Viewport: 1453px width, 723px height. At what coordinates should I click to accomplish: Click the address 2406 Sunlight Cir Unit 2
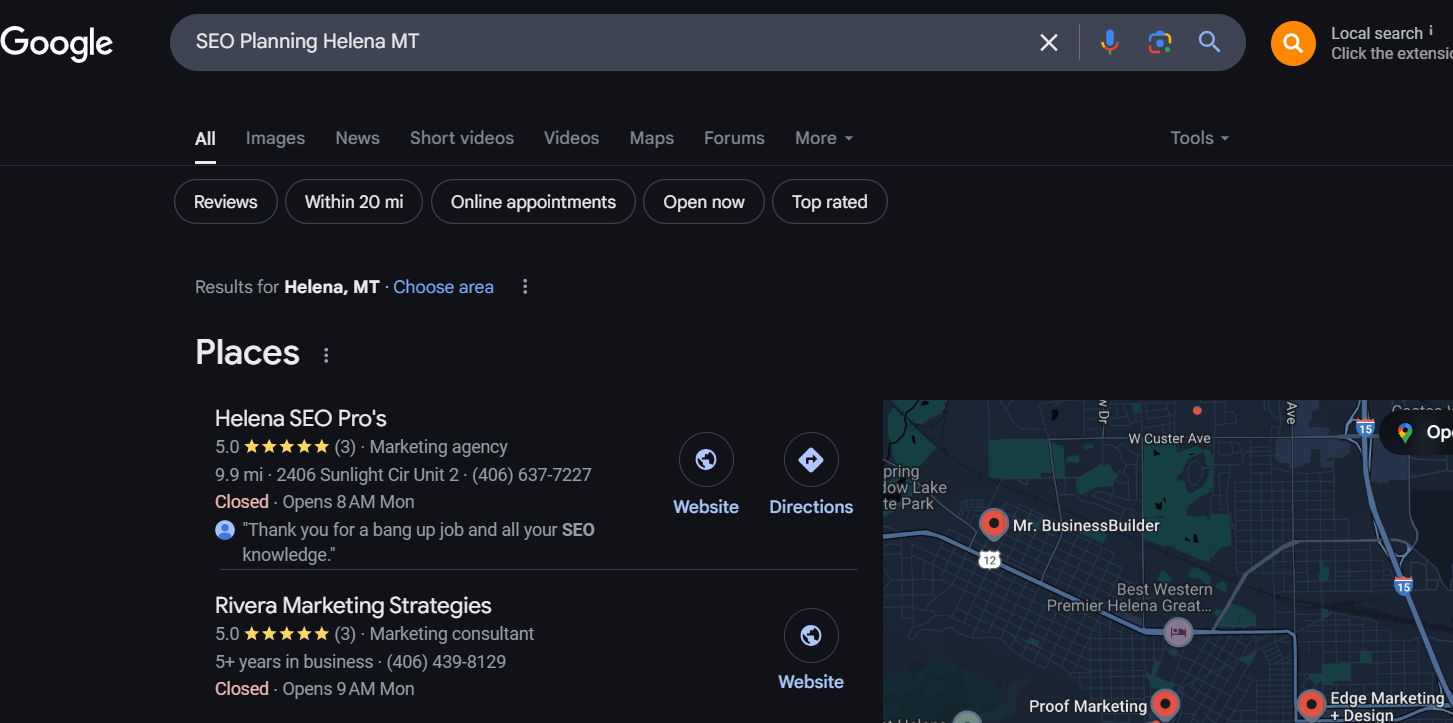(368, 474)
